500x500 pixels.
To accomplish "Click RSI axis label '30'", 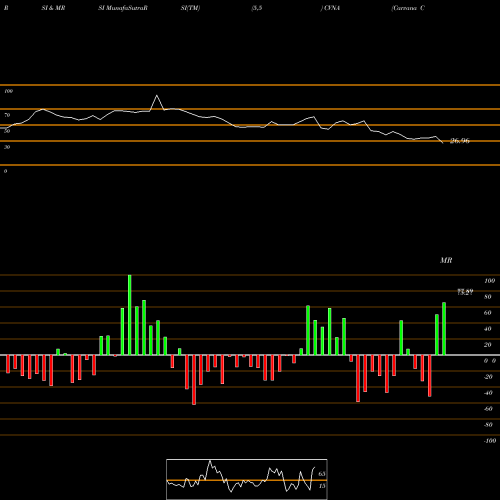I will (7, 147).
